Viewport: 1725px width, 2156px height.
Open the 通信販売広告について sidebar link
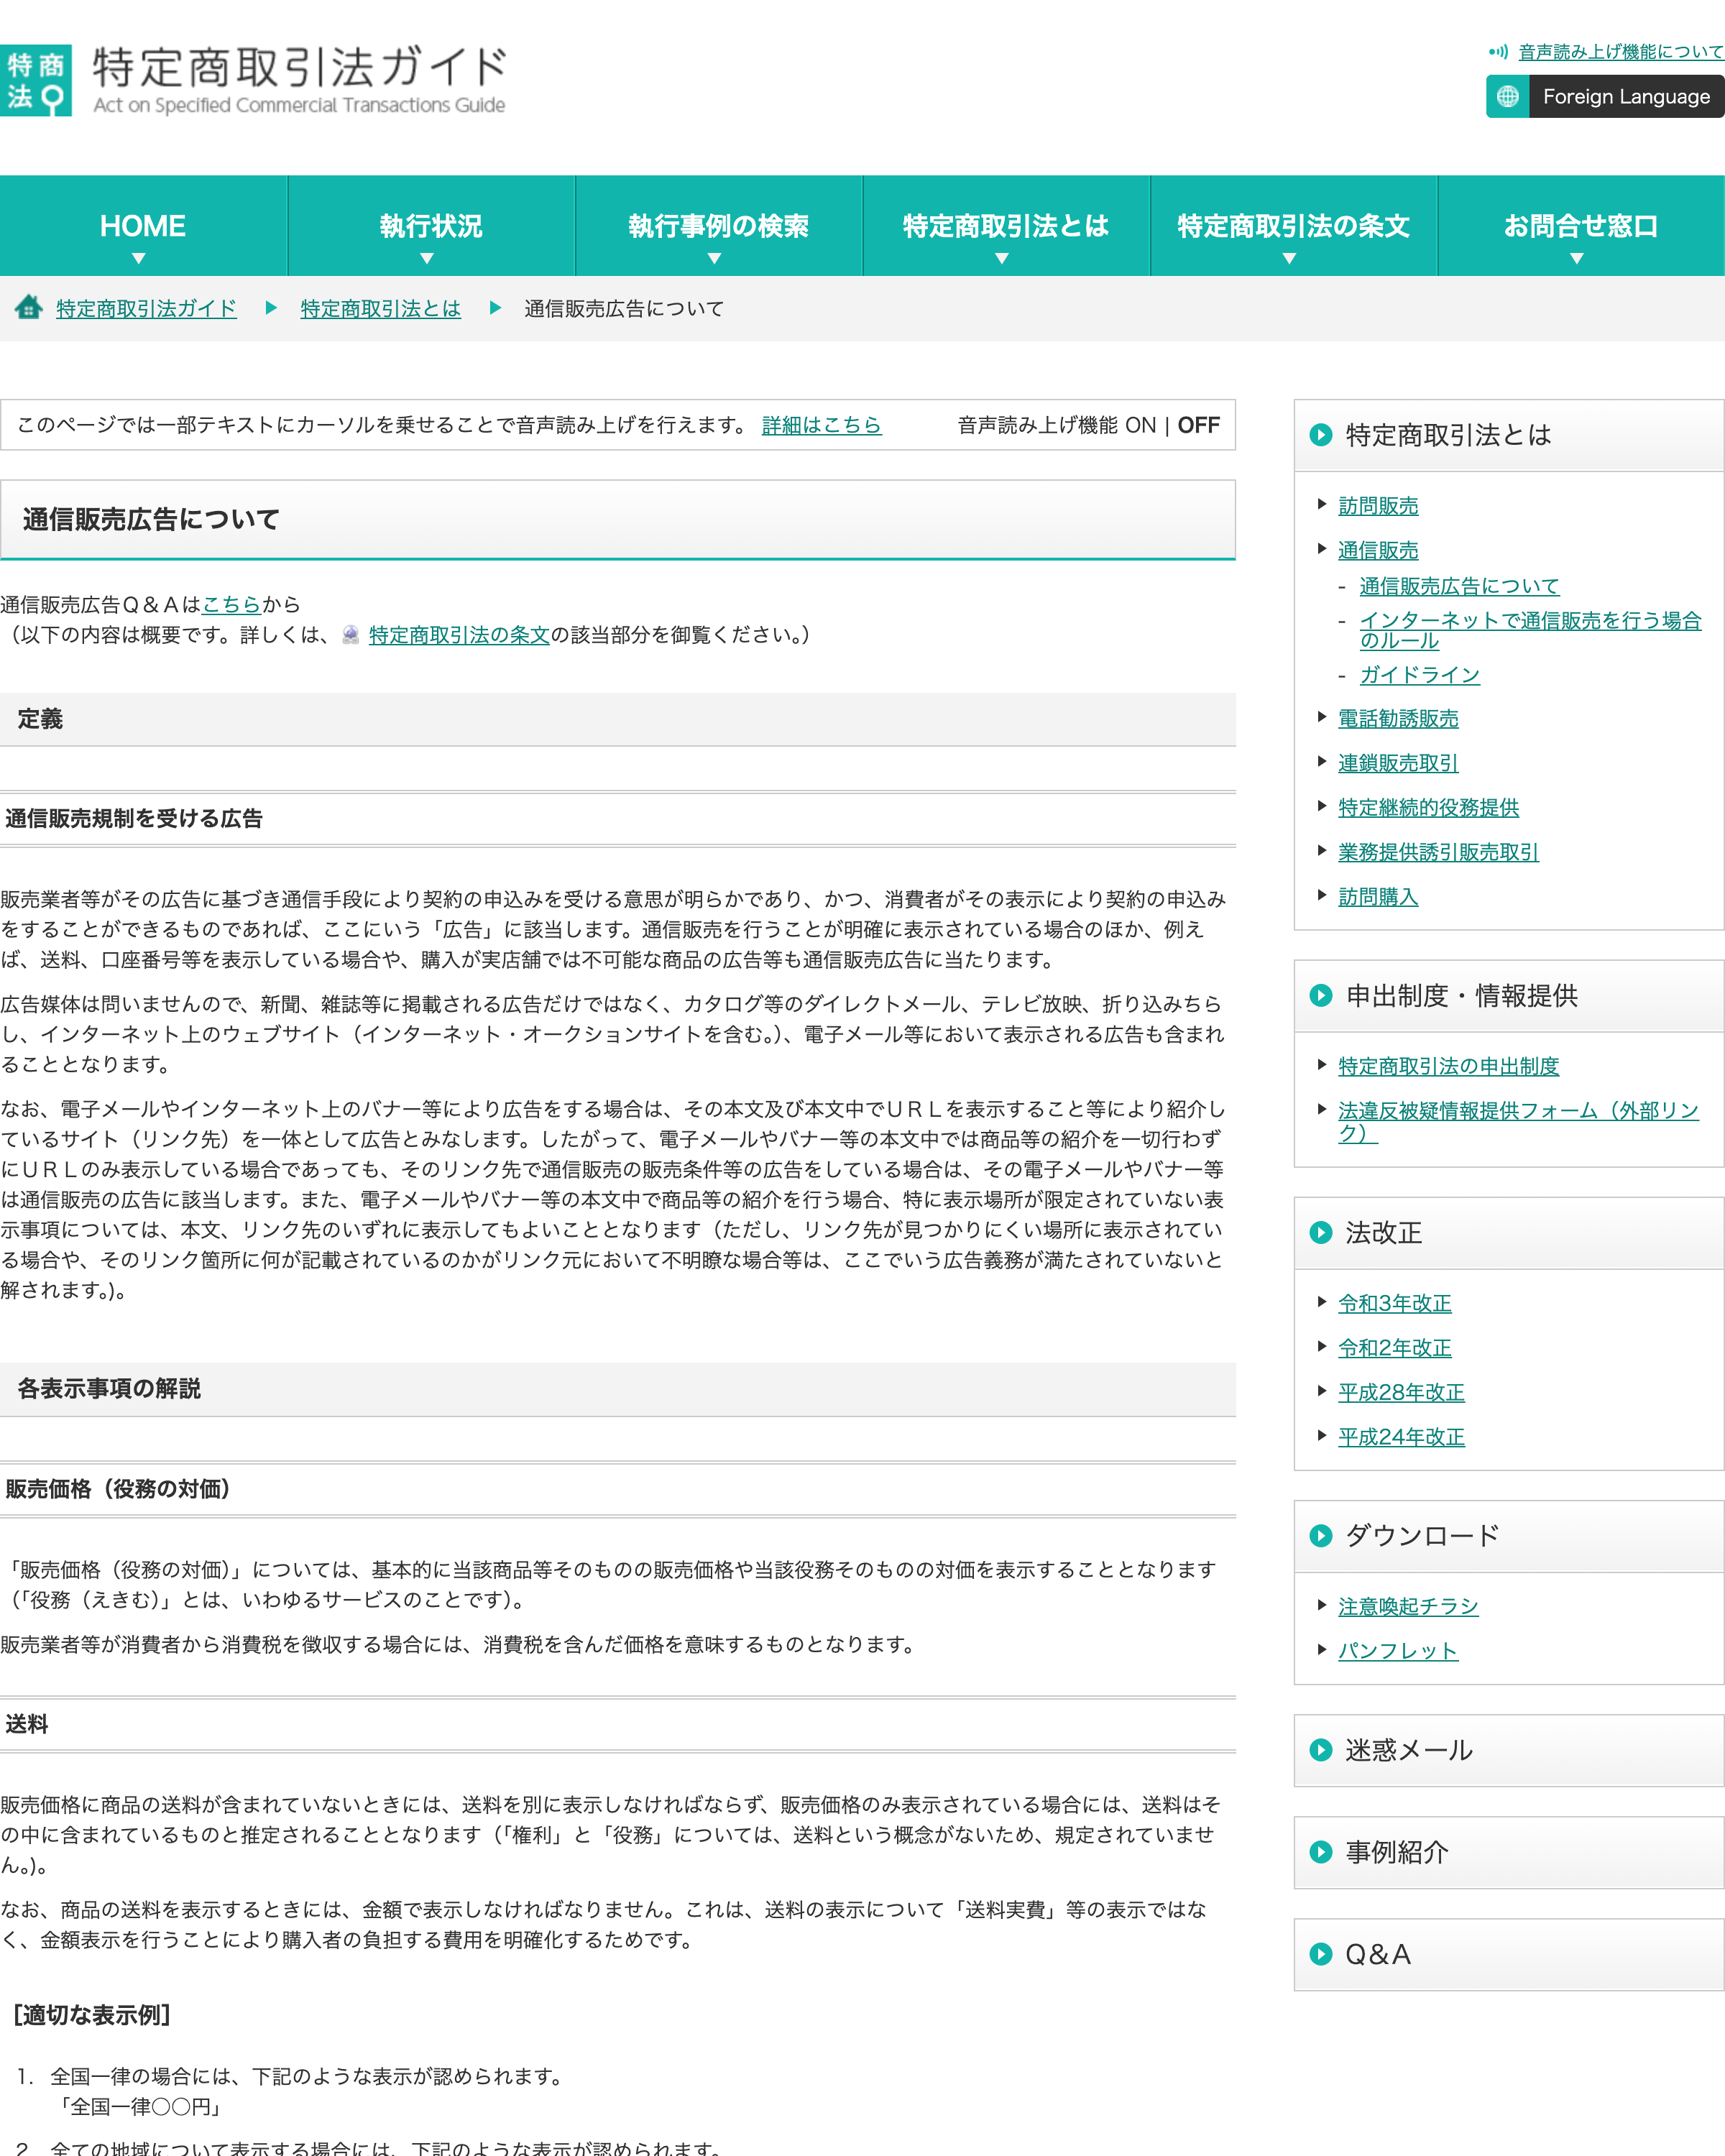click(1459, 586)
